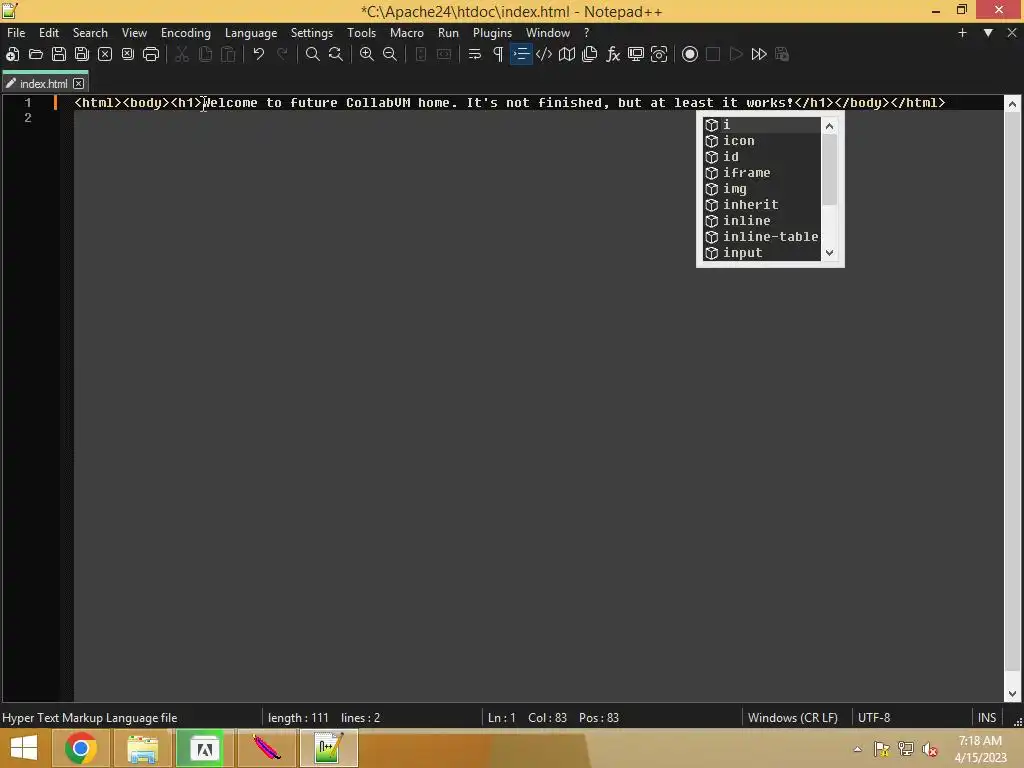Zoom in using the toolbar magnifier plus

click(x=367, y=54)
